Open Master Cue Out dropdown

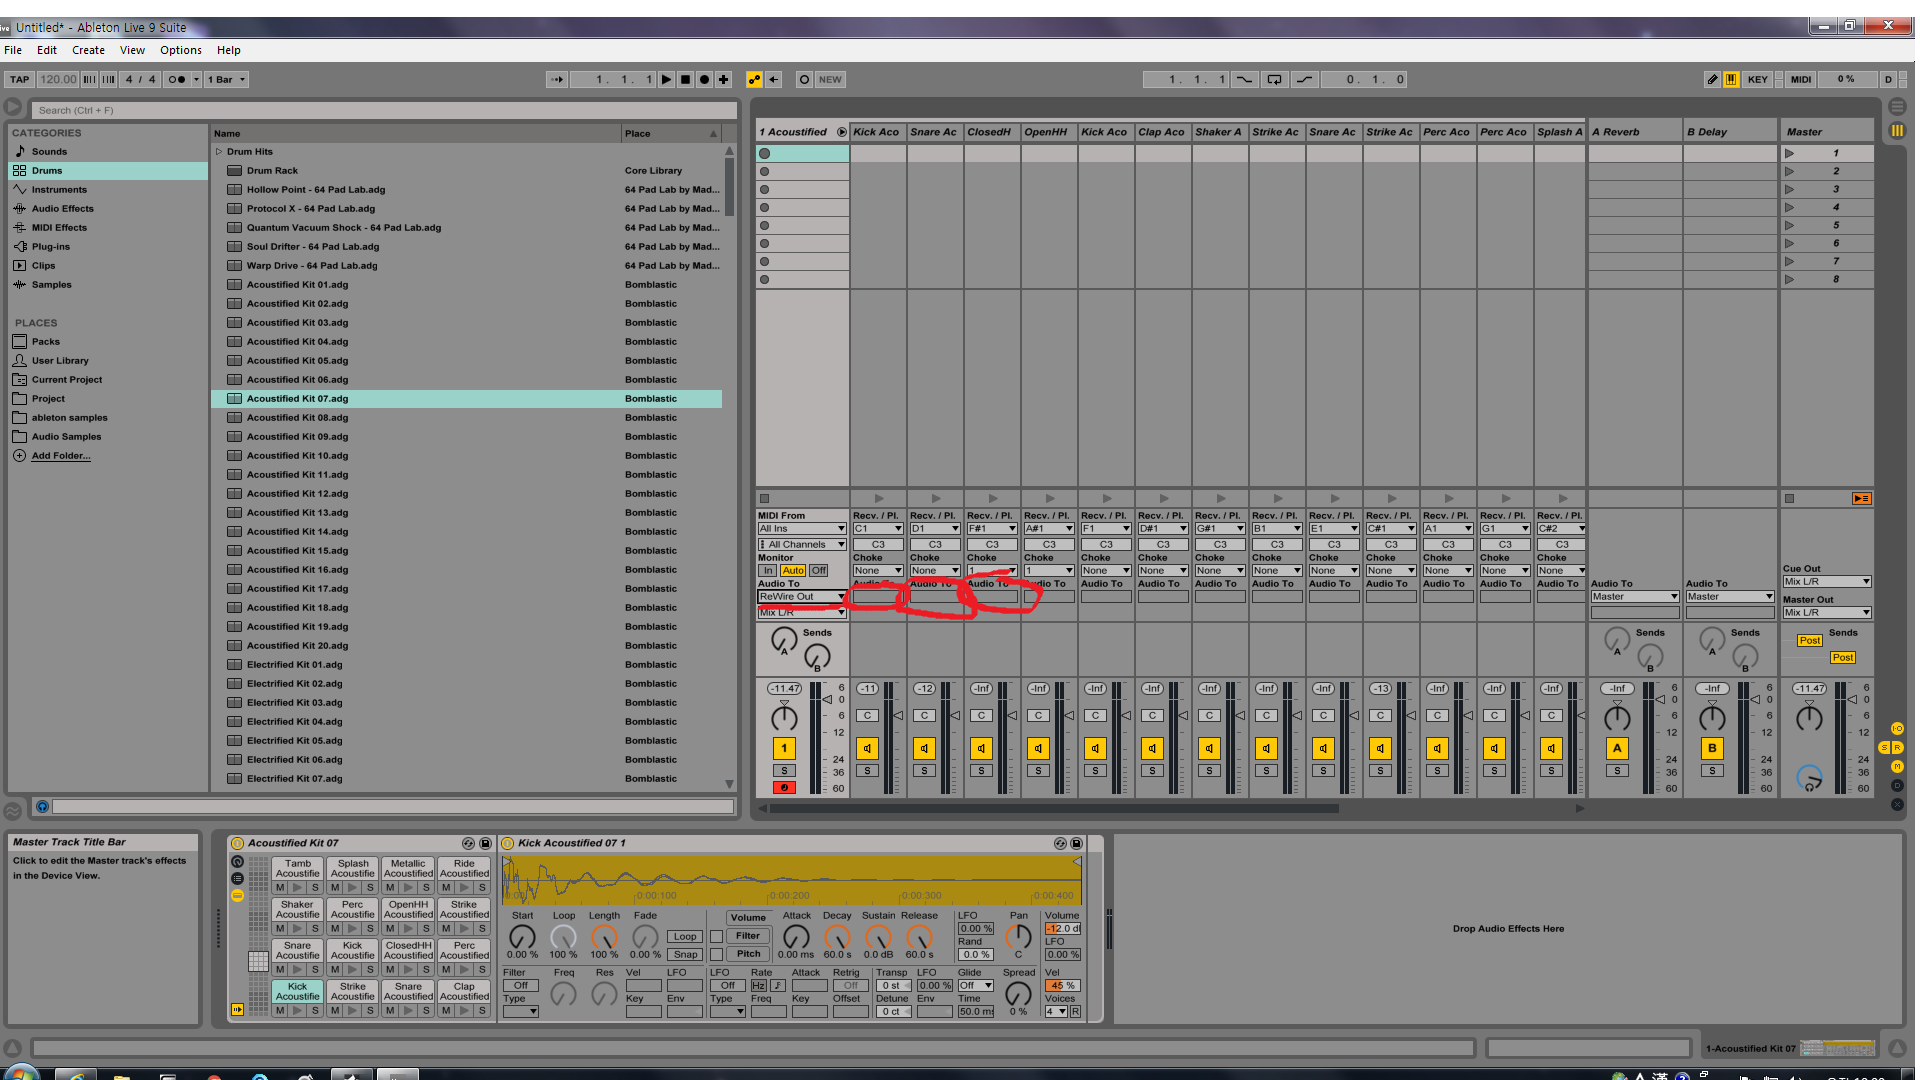tap(1827, 581)
